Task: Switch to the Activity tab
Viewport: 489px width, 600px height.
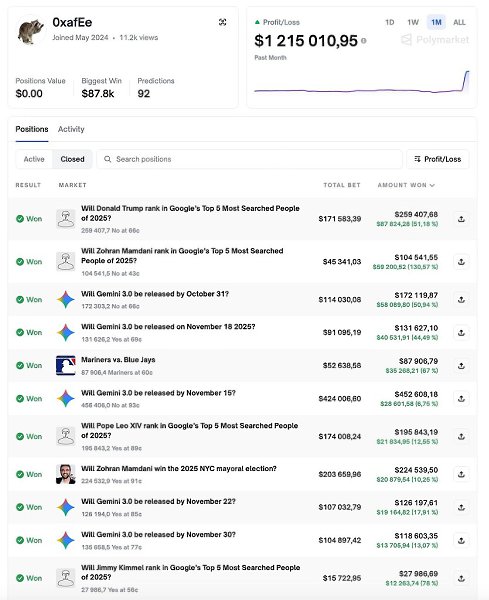Action: tap(71, 129)
